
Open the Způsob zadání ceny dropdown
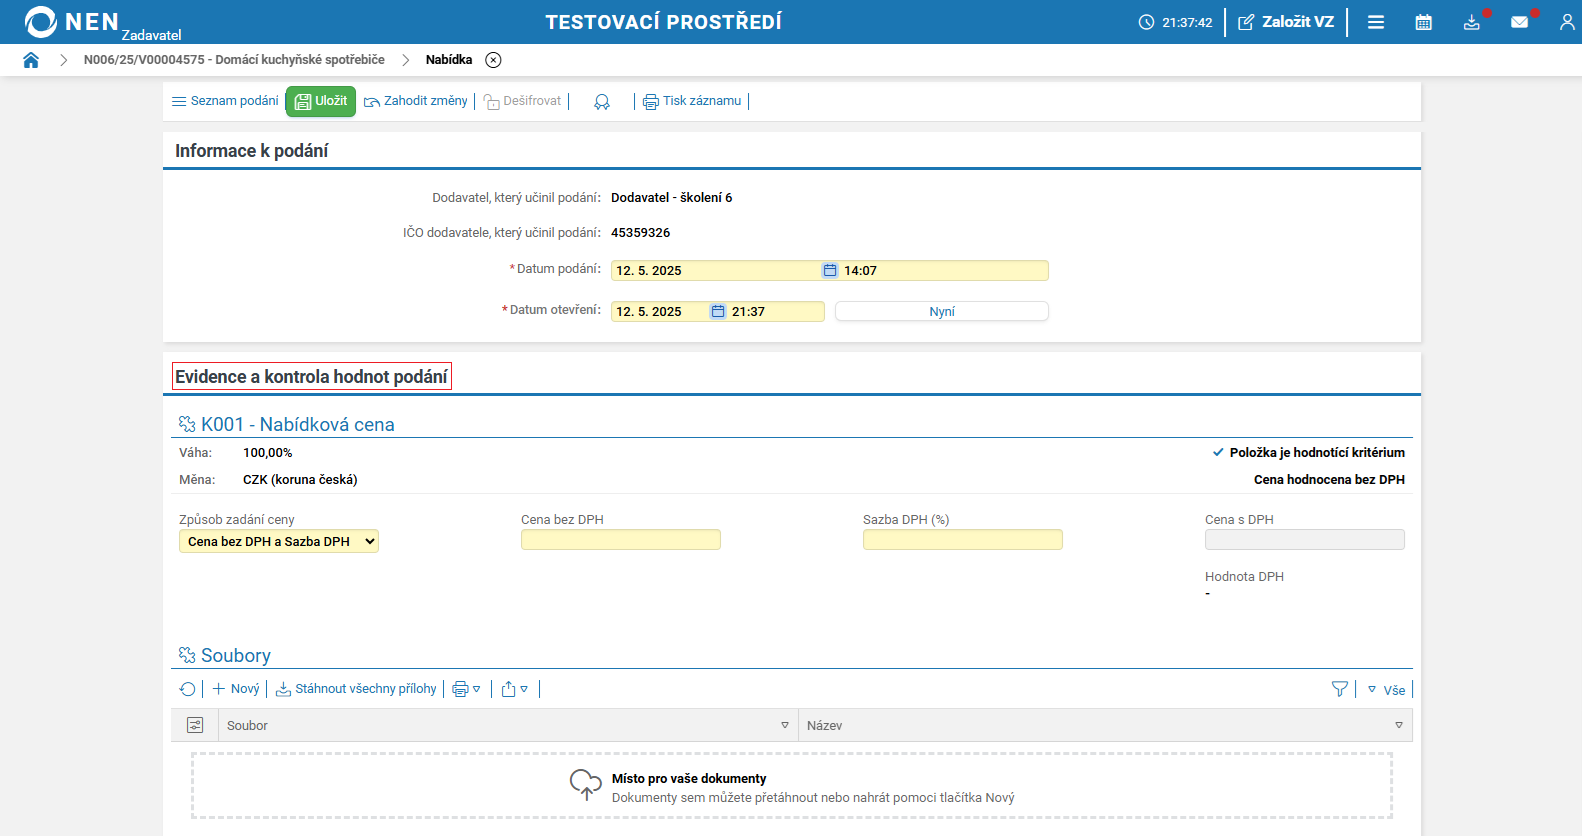point(279,541)
